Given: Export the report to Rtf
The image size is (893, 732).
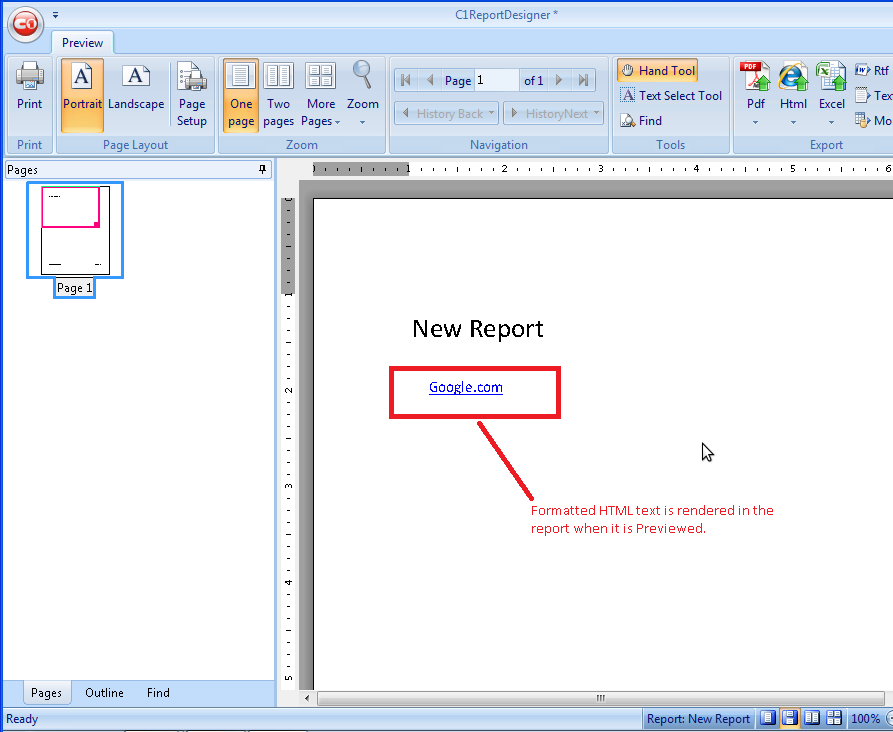Looking at the screenshot, I should click(x=872, y=71).
